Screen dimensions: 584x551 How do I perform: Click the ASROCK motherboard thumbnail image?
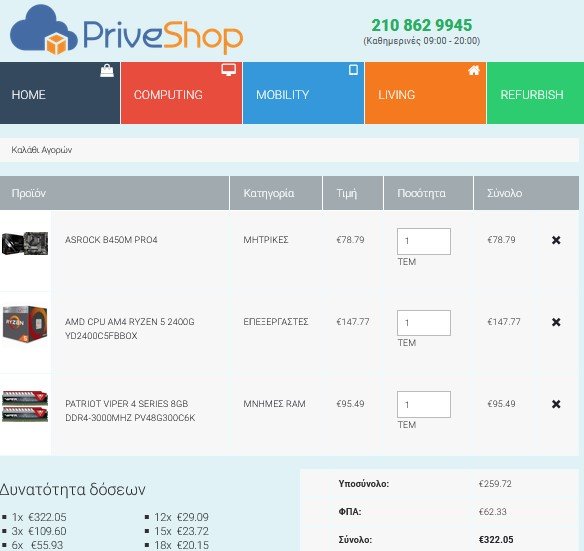(x=25, y=243)
